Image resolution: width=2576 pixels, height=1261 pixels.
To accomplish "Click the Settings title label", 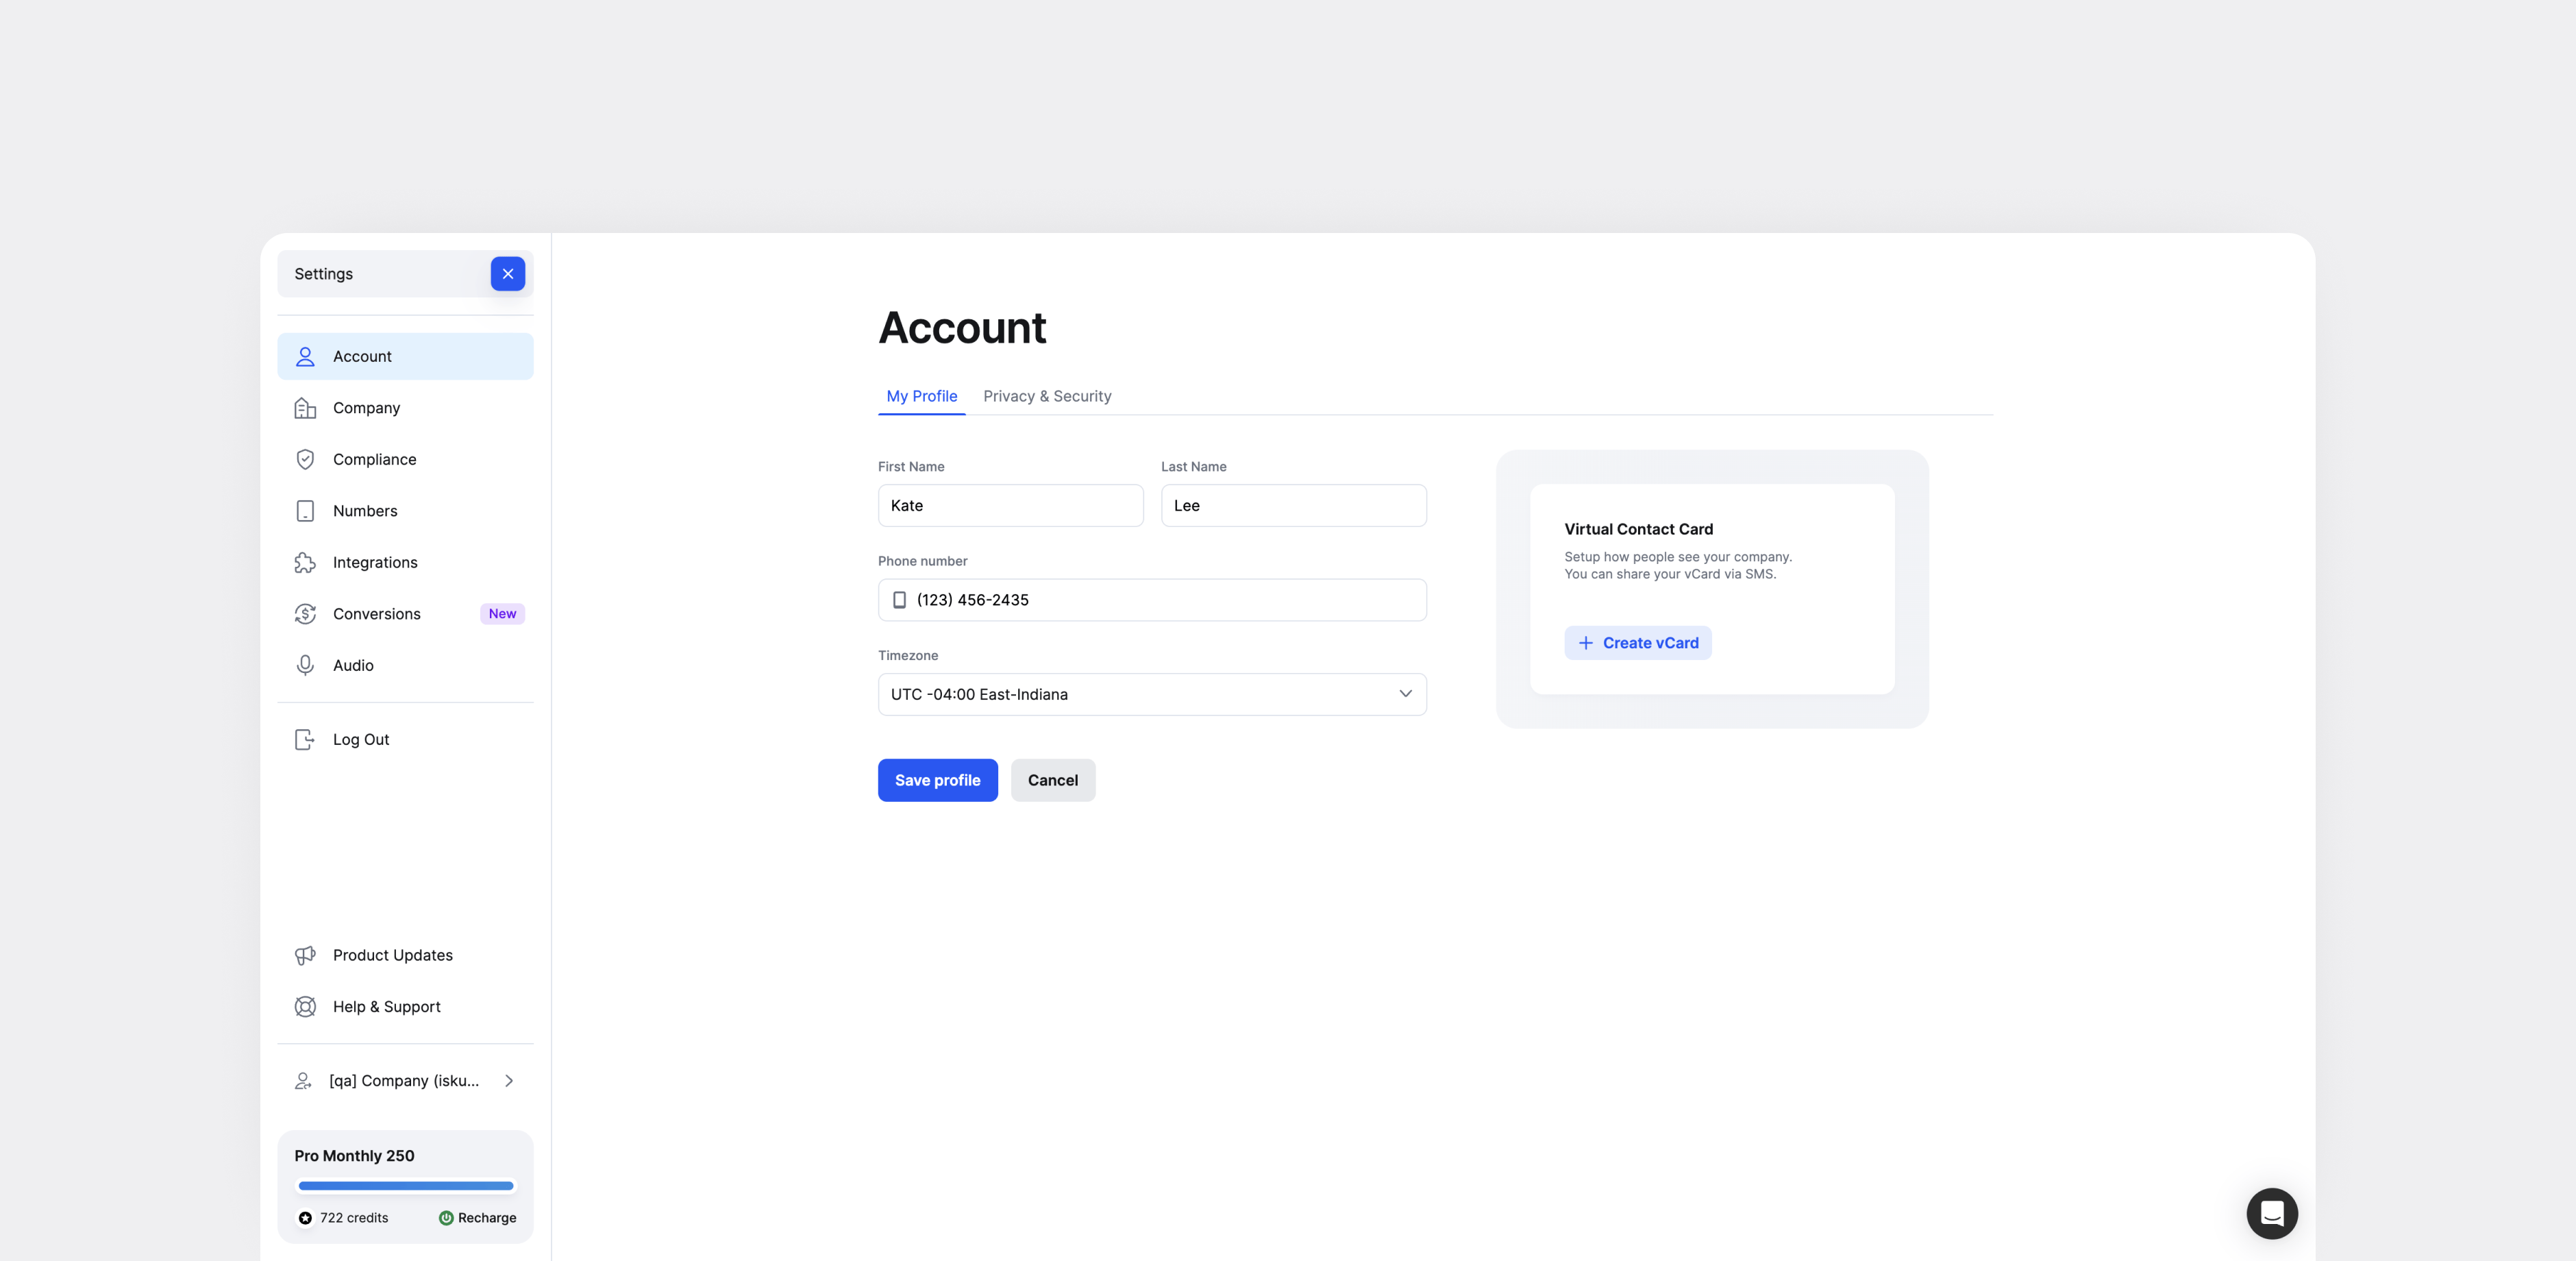I will click(323, 274).
